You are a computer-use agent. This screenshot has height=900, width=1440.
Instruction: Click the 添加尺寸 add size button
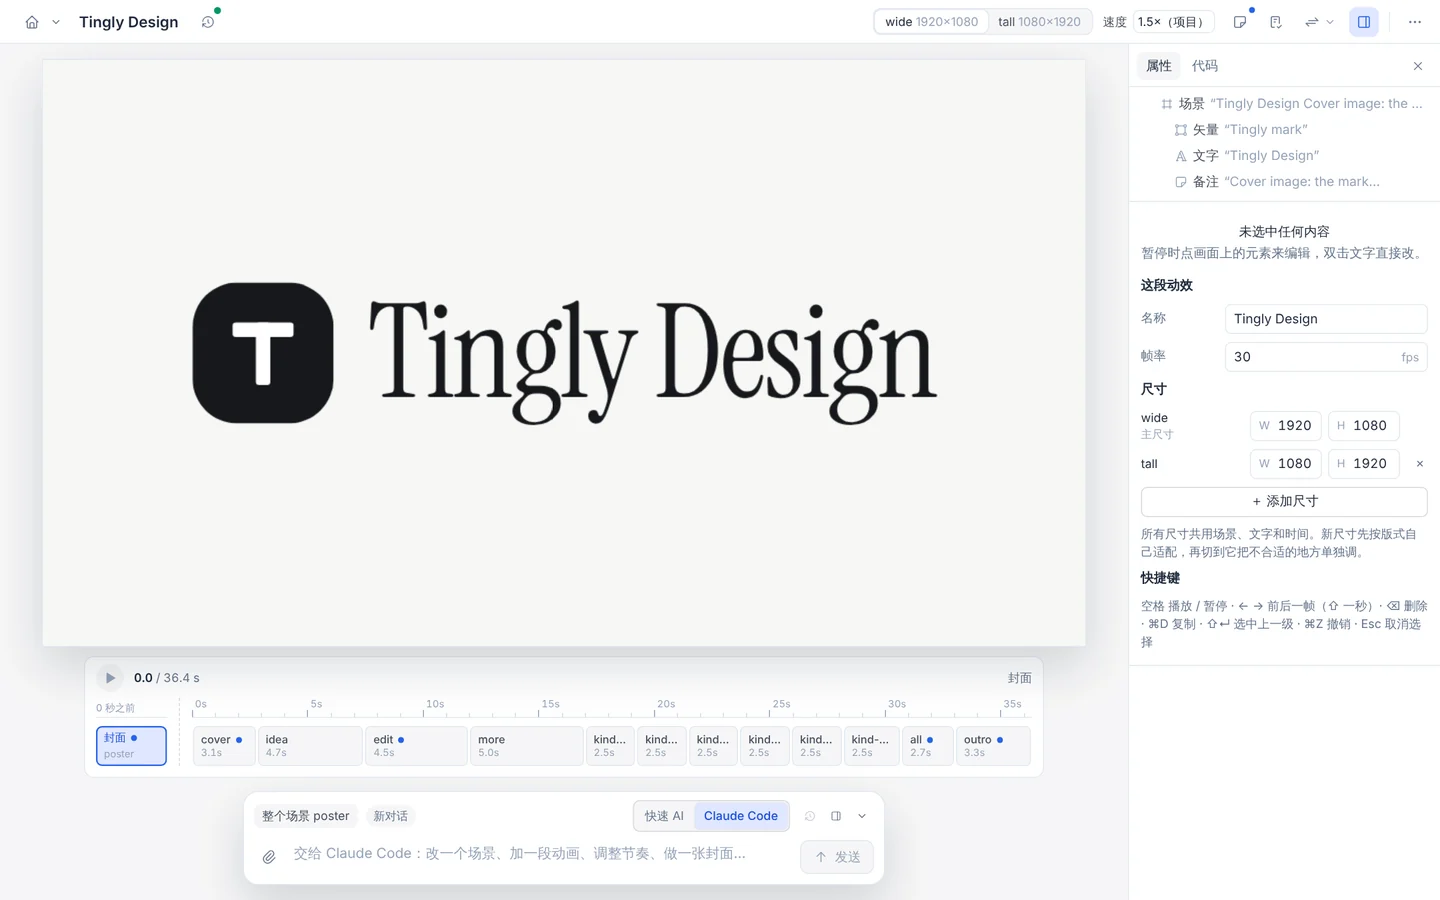(1284, 502)
